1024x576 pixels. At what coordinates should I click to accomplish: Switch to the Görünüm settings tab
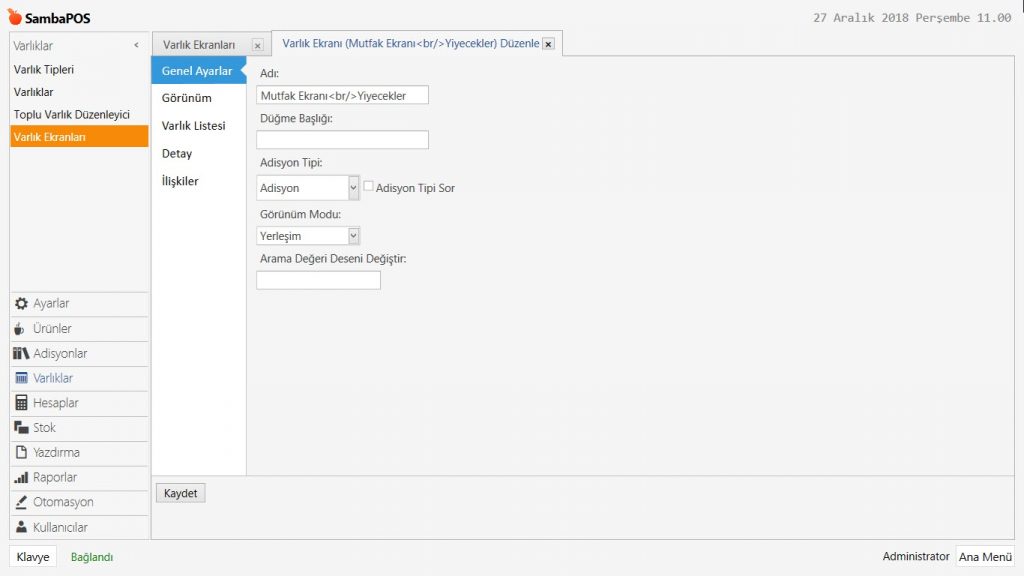pyautogui.click(x=187, y=98)
